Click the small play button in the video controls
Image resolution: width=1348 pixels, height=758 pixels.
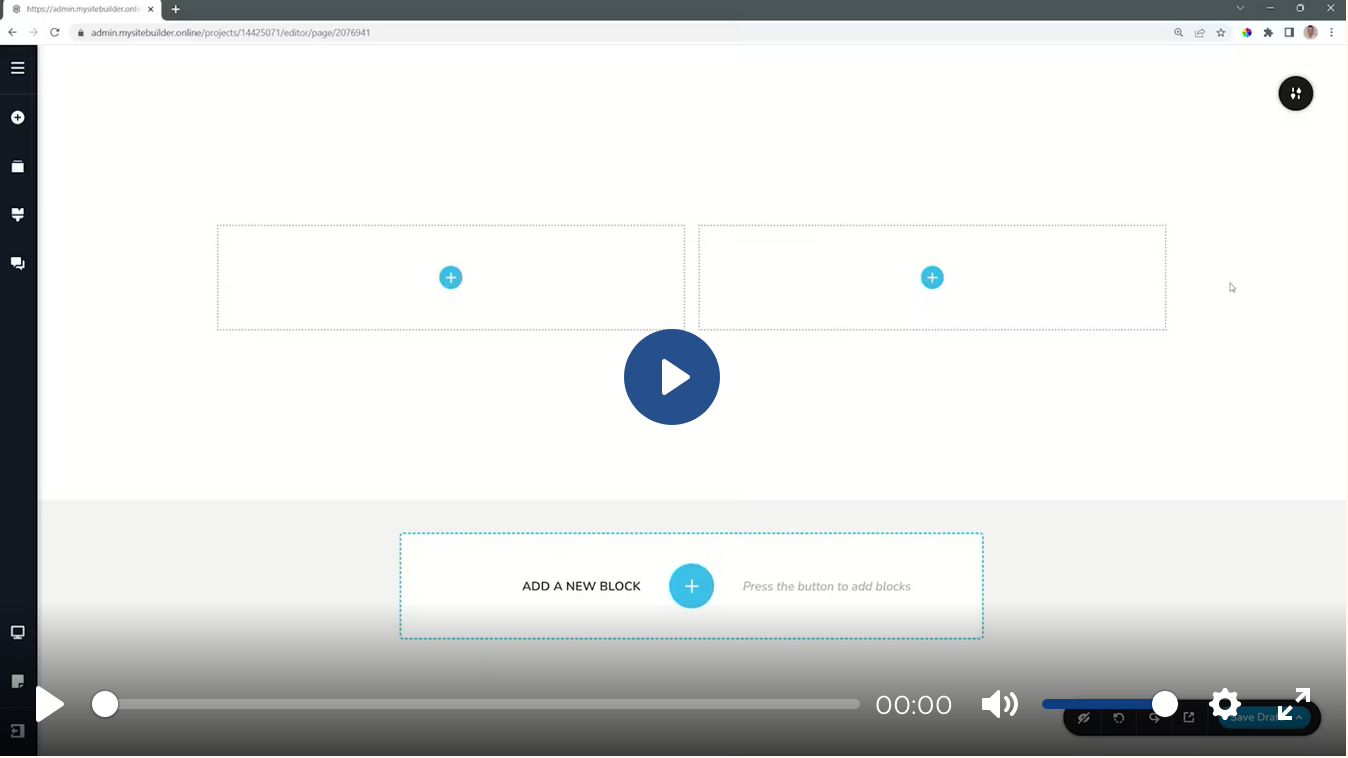coord(49,705)
